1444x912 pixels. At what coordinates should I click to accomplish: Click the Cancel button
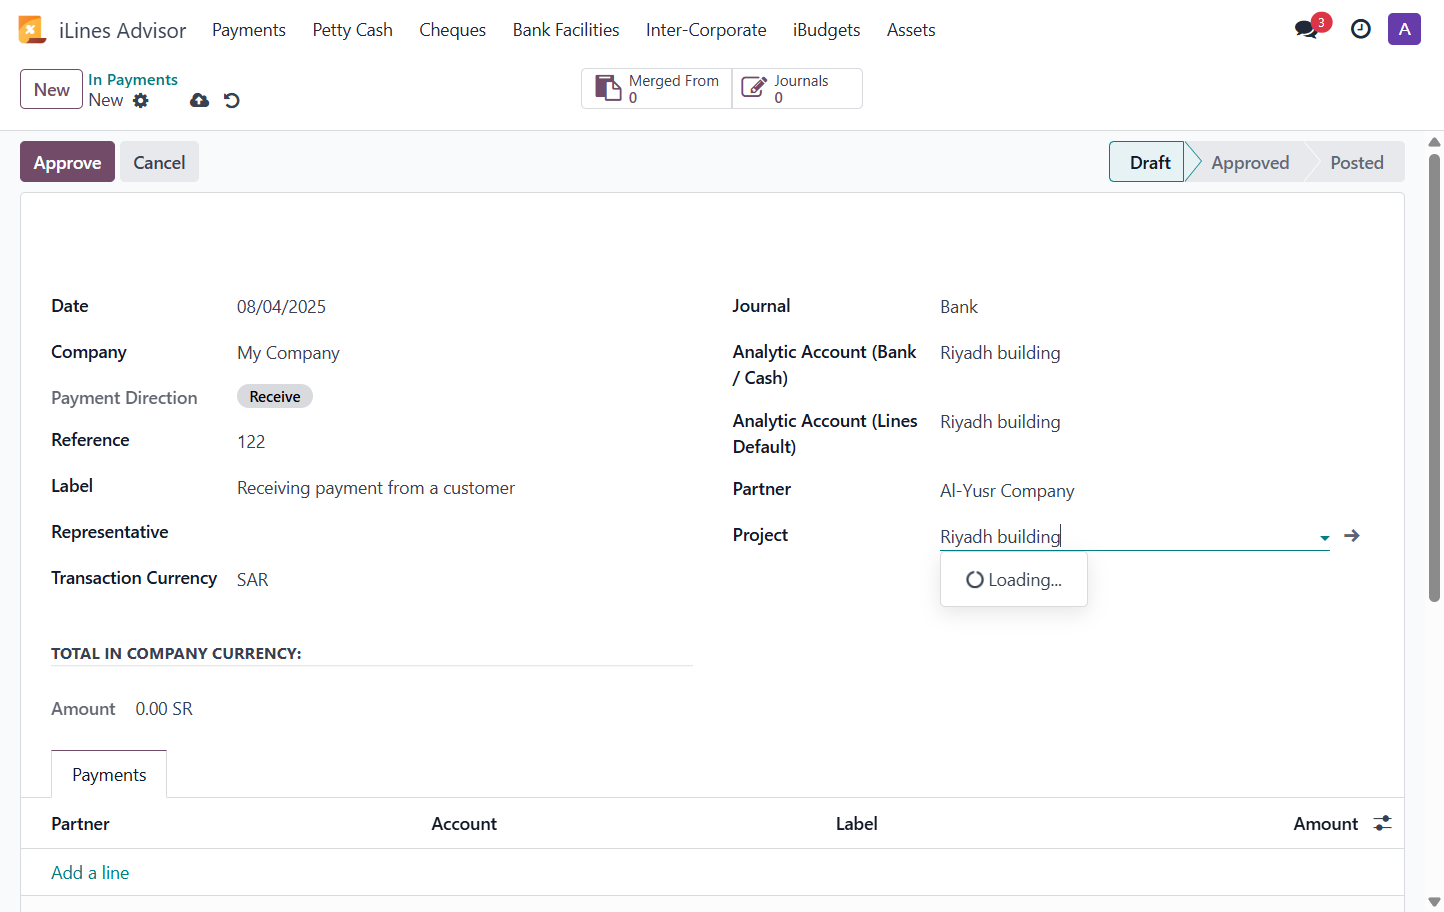[x=159, y=162]
